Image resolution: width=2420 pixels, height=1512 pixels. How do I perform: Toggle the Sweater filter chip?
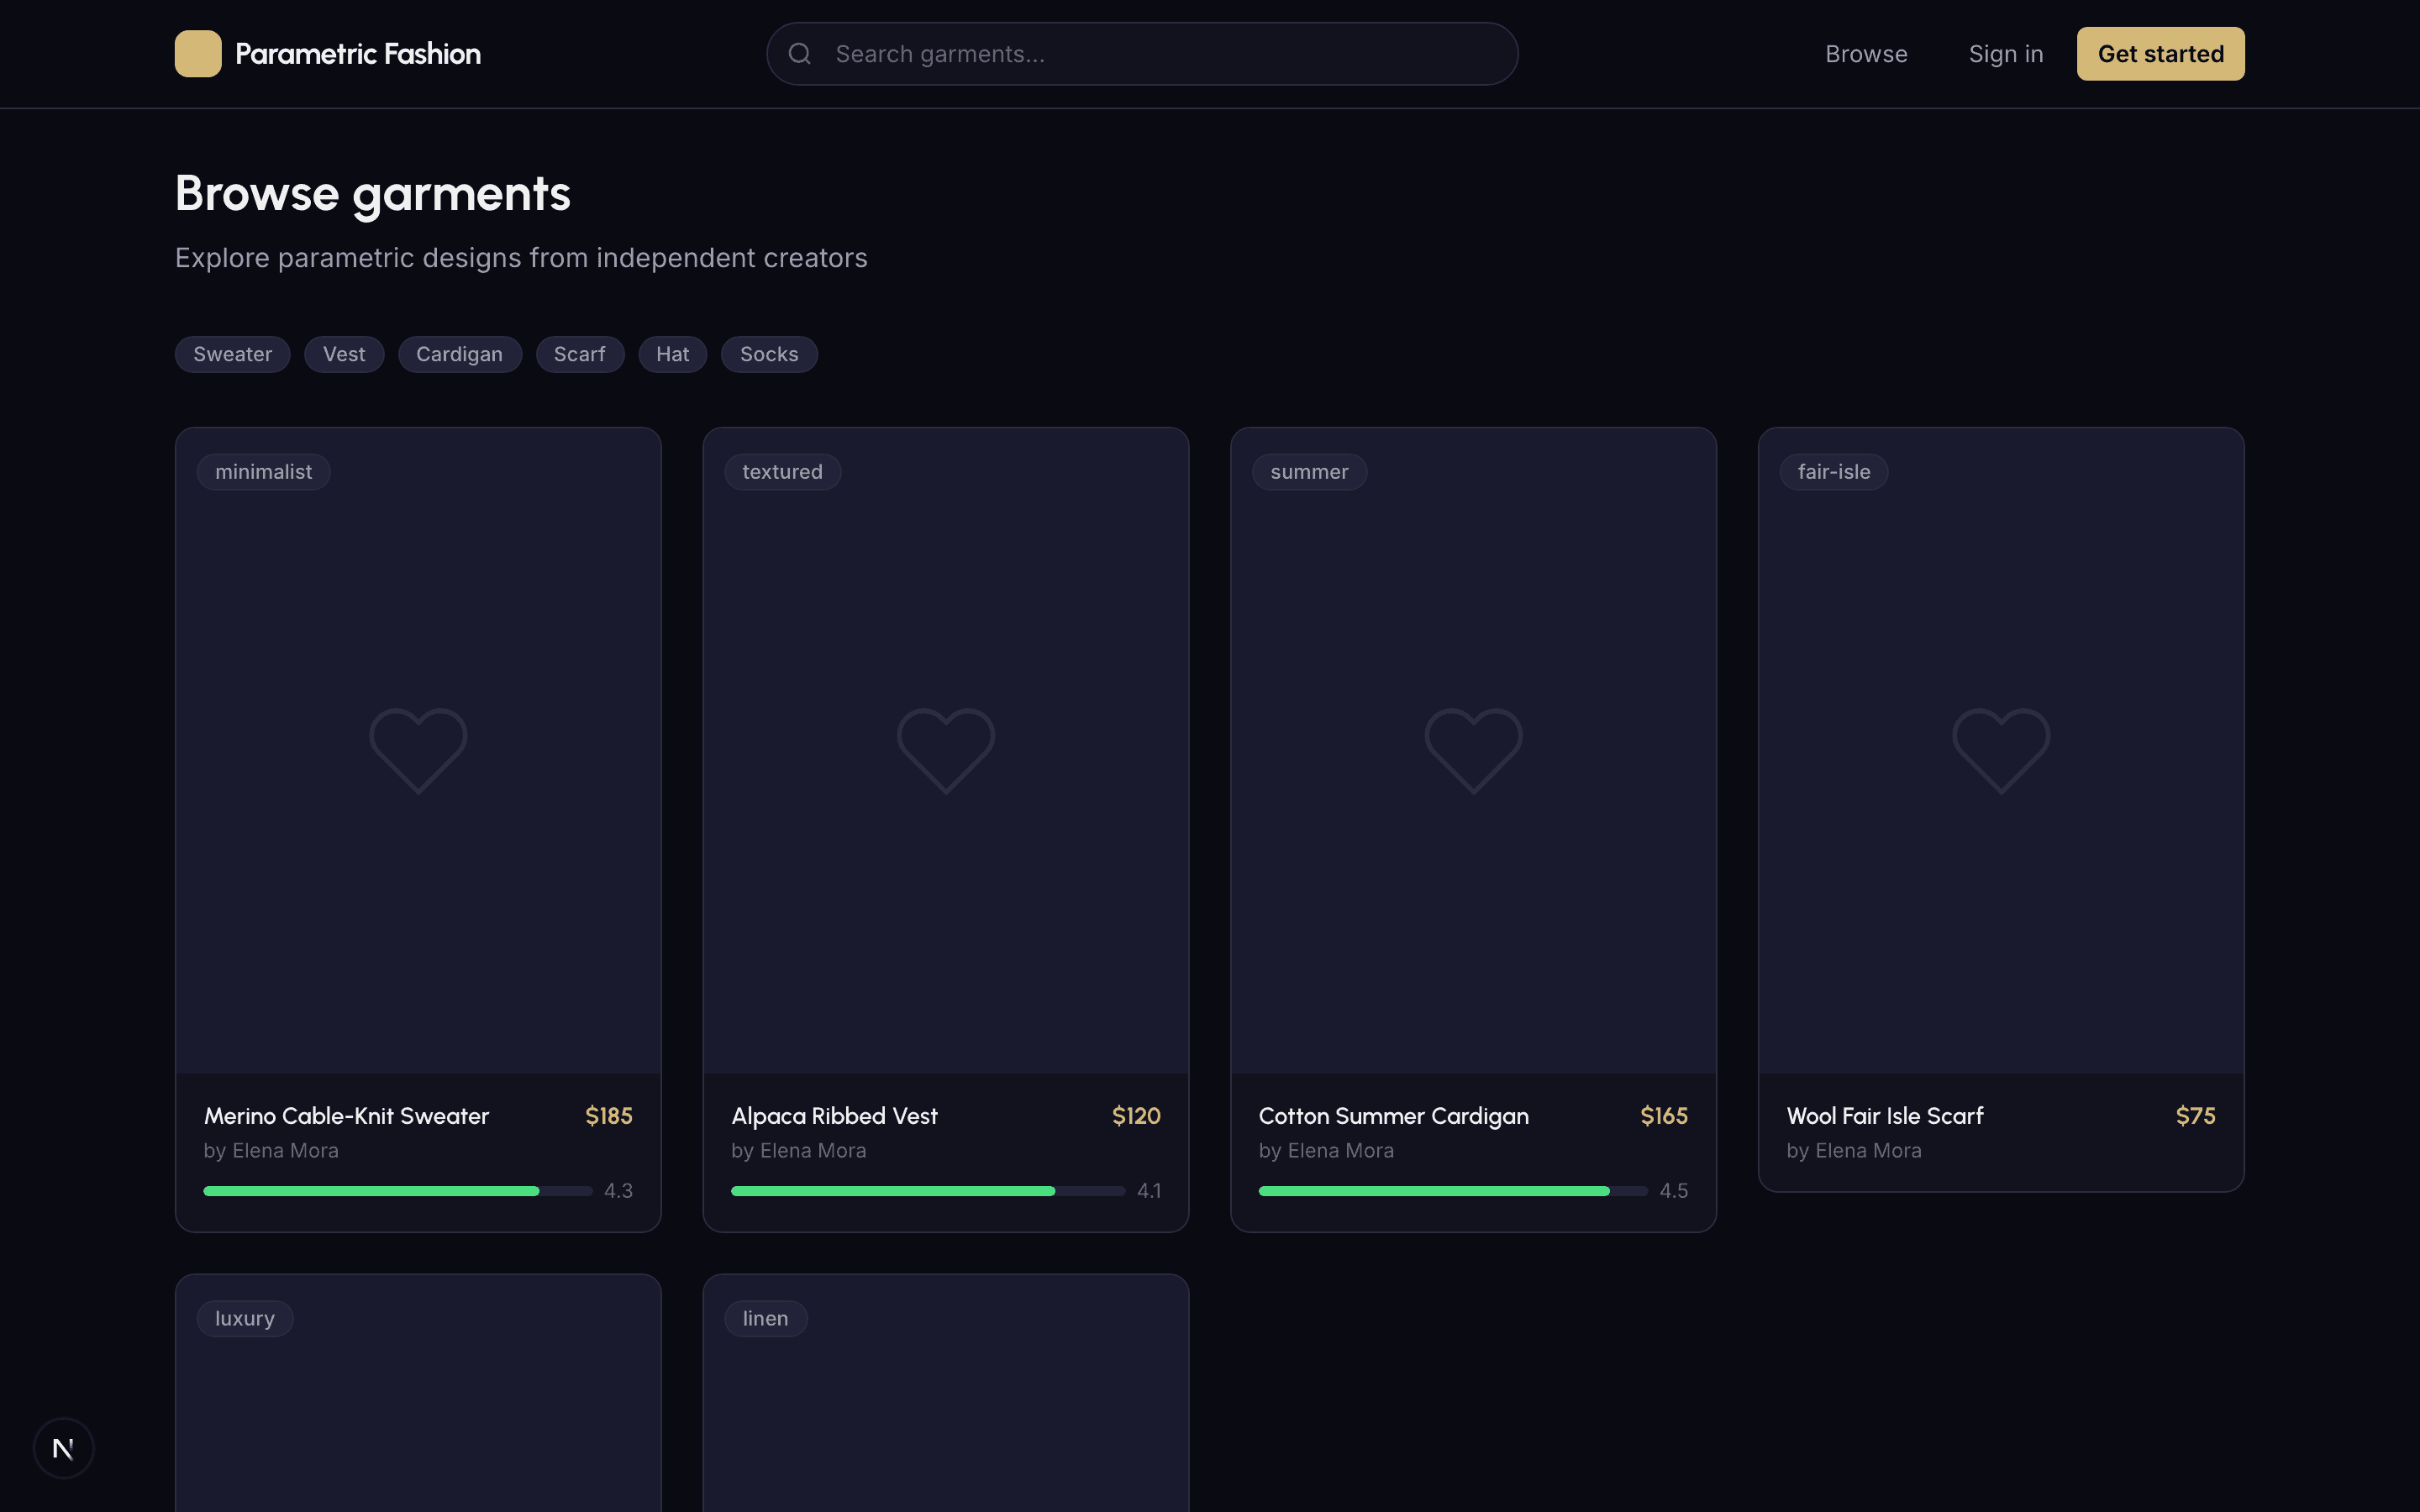(x=232, y=354)
